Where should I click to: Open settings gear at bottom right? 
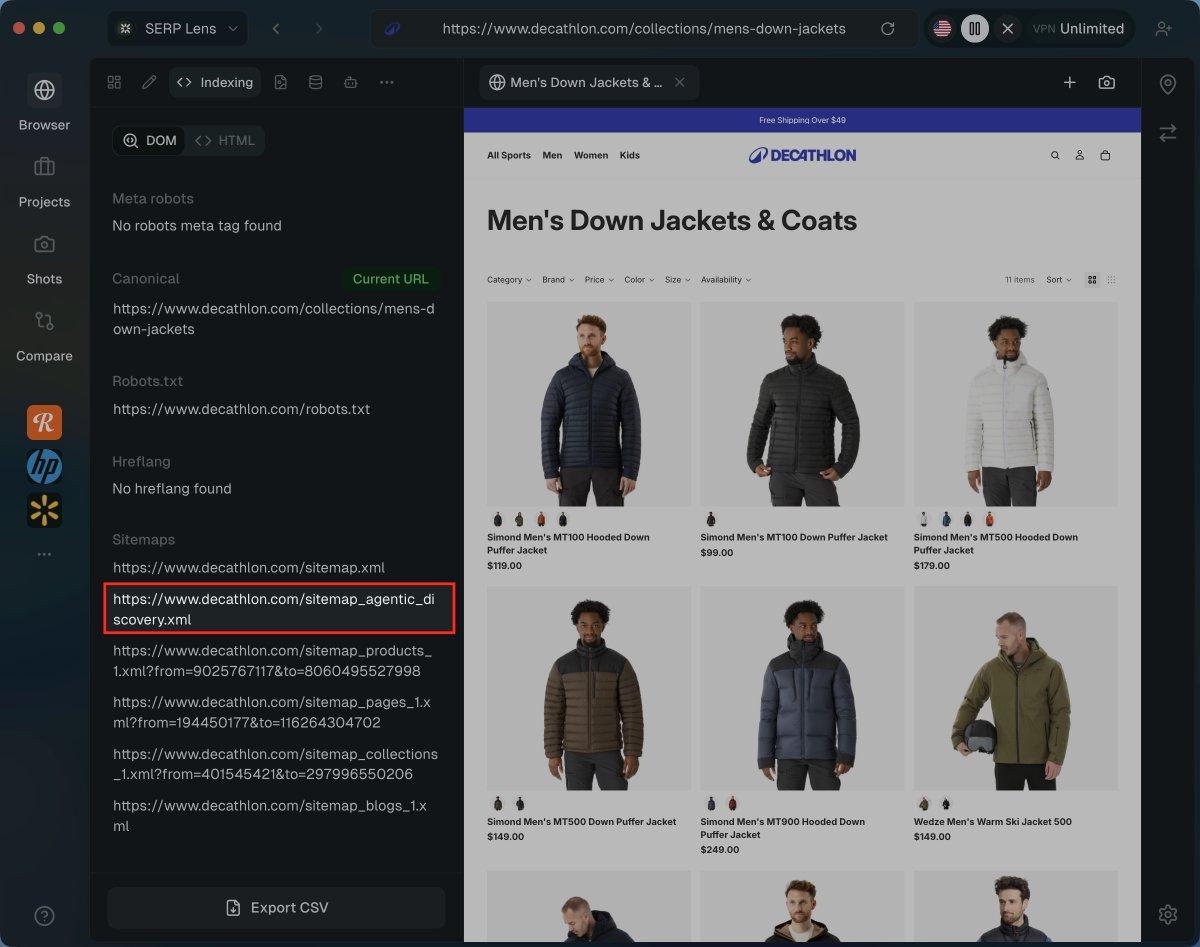pos(1167,914)
